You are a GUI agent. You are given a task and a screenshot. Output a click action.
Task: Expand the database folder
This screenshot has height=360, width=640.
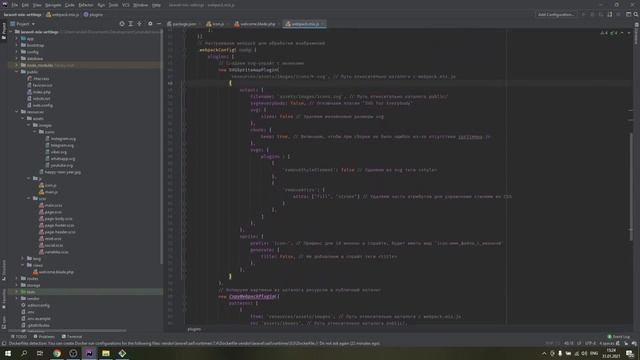pos(17,58)
